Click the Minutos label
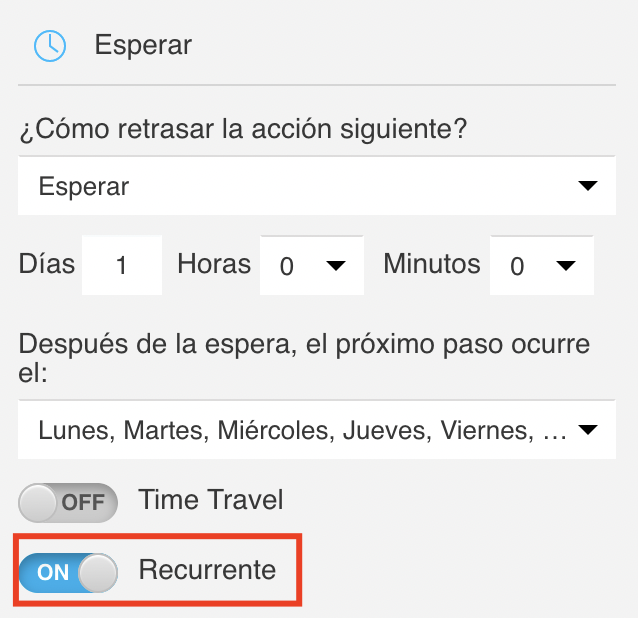This screenshot has width=638, height=618. 432,264
